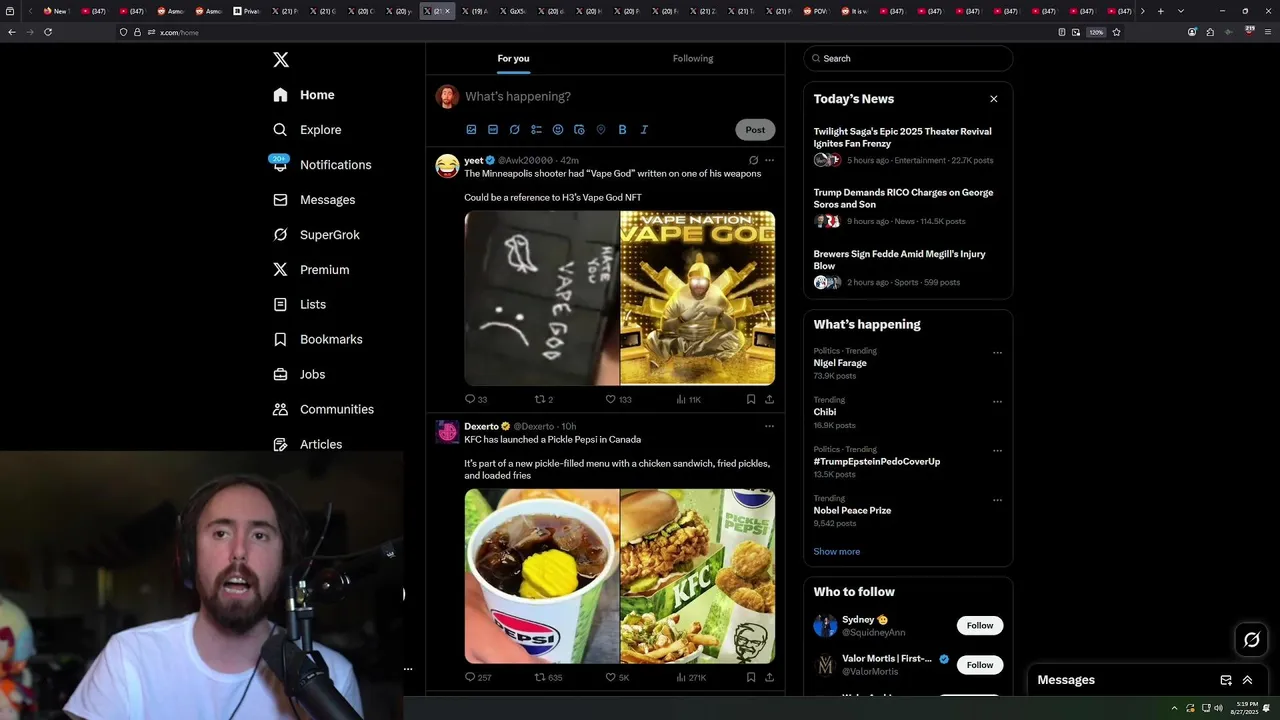Image resolution: width=1280 pixels, height=720 pixels.
Task: Switch to the Following tab
Action: pyautogui.click(x=693, y=58)
